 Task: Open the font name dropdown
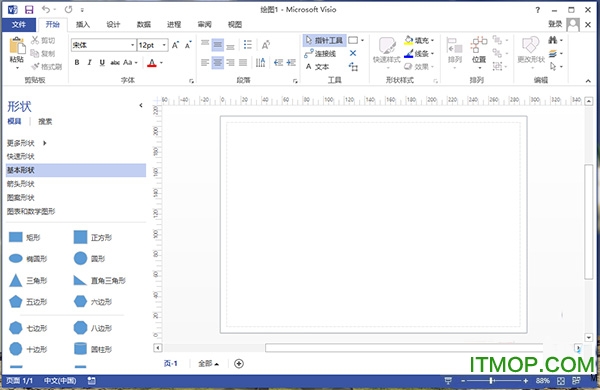[132, 45]
